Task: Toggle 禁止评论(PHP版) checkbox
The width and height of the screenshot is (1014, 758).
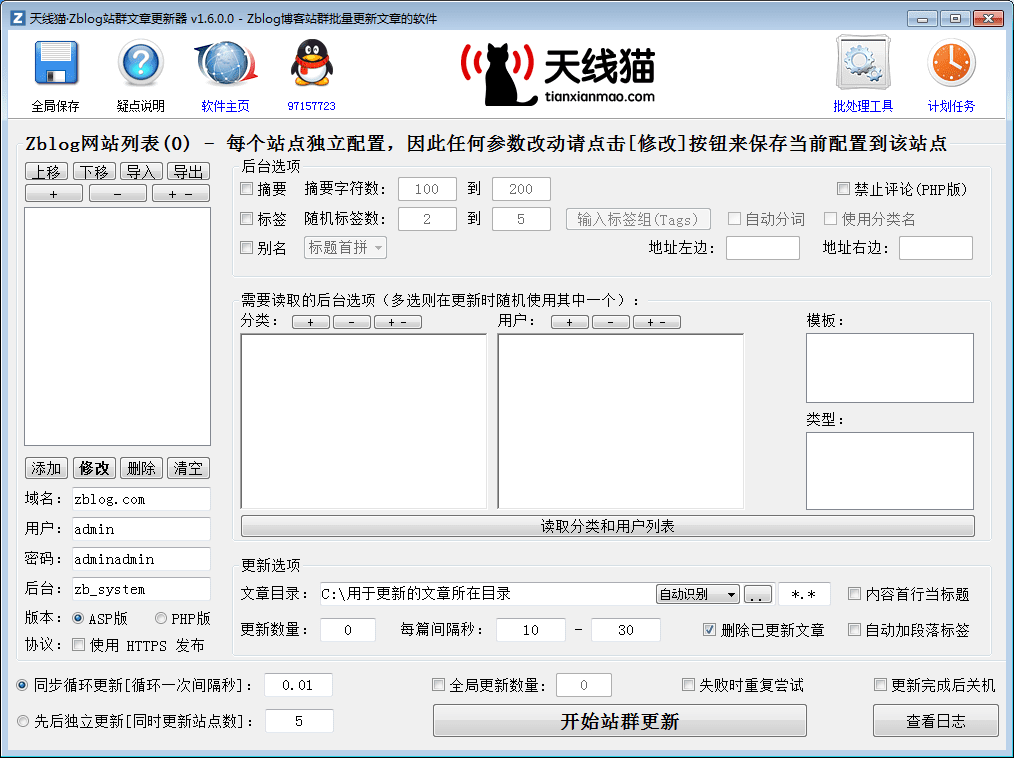Action: click(x=843, y=189)
